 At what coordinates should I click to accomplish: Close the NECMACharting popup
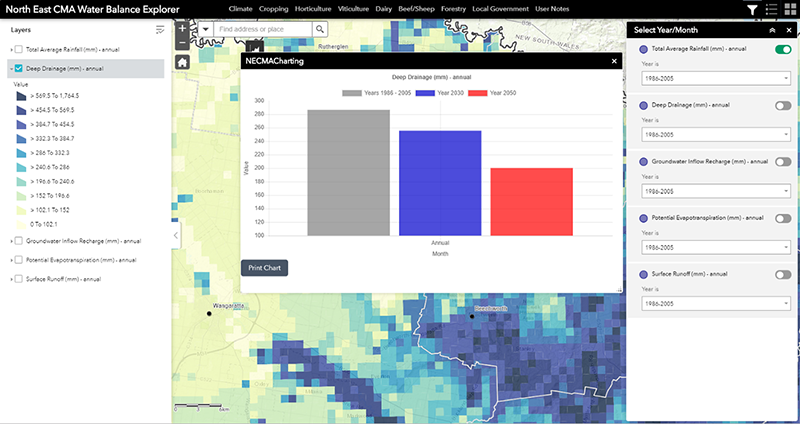[614, 61]
